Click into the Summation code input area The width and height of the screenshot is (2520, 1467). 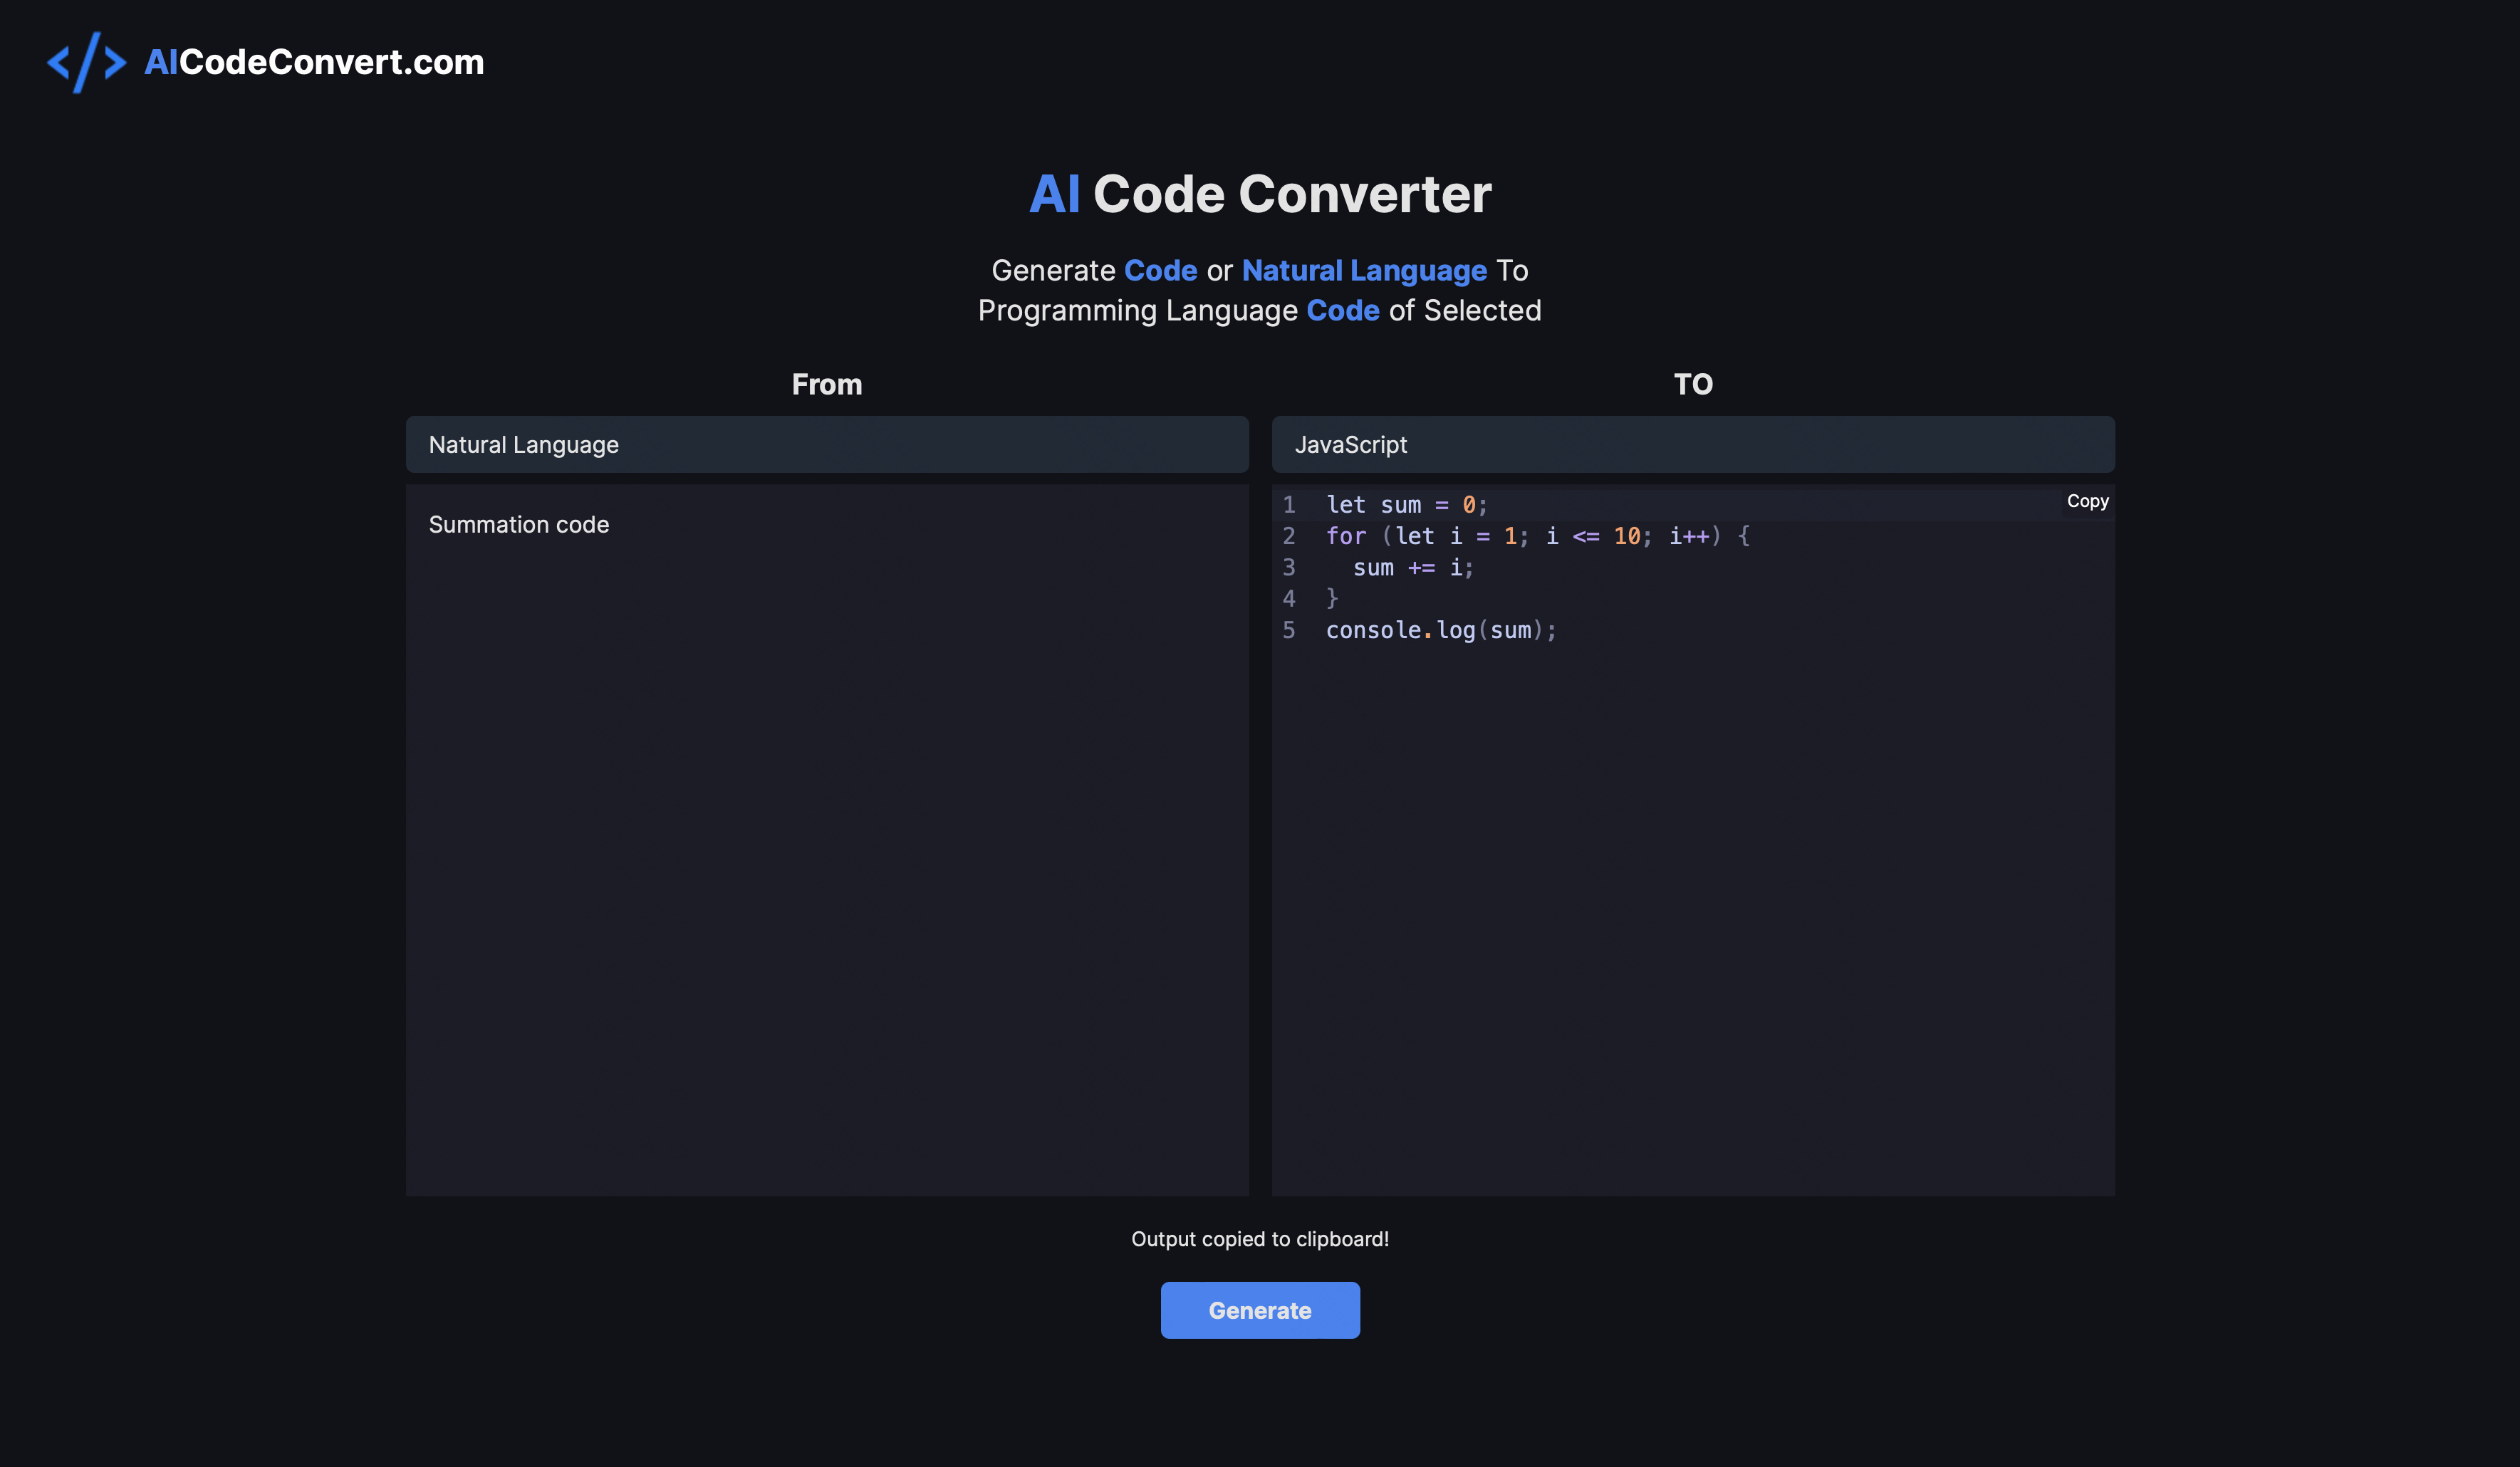pyautogui.click(x=826, y=840)
